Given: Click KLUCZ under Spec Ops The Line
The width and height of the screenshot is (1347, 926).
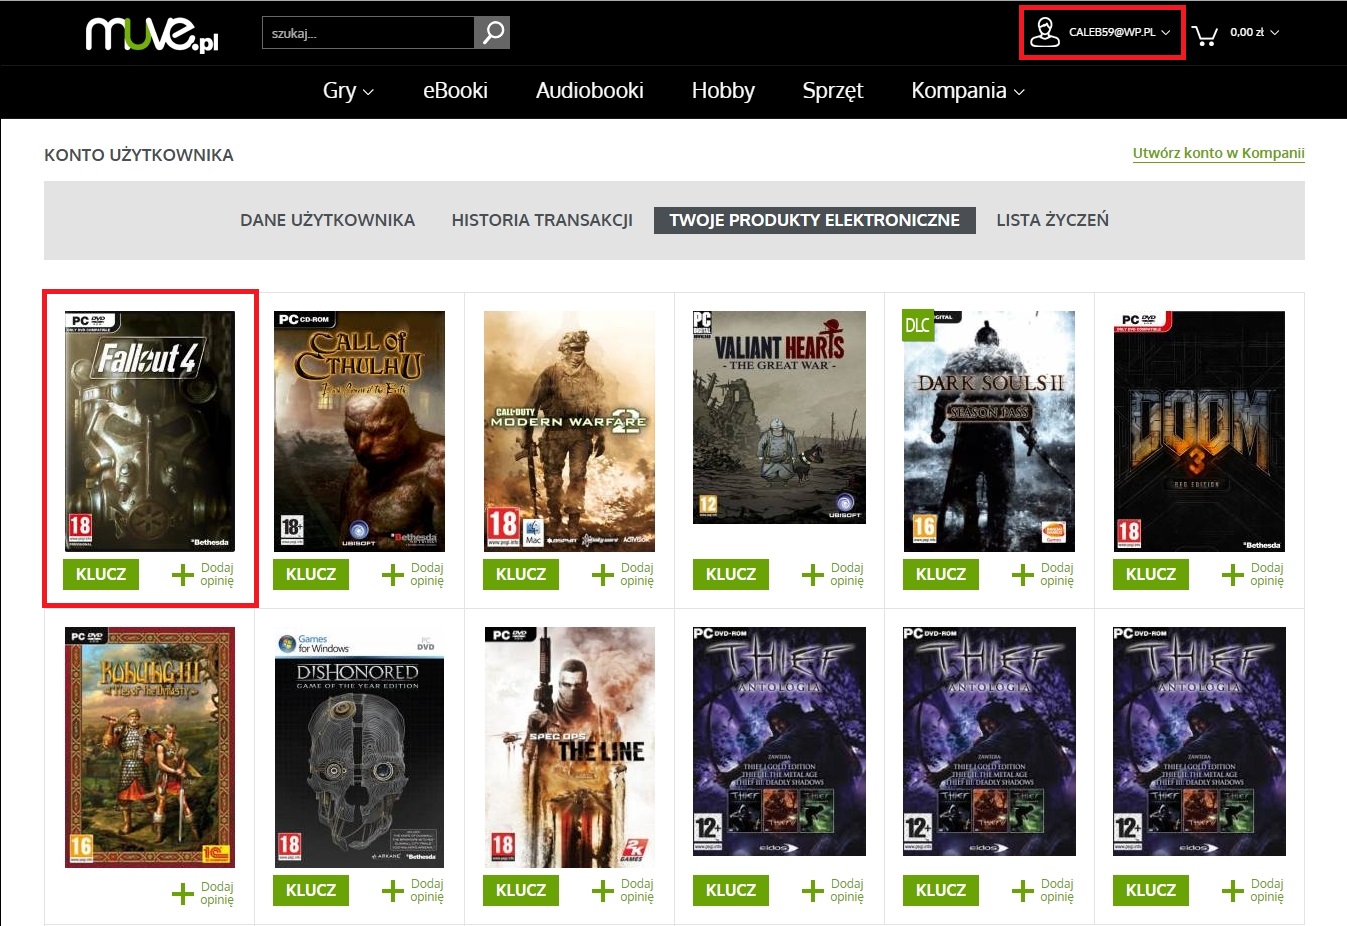Looking at the screenshot, I should click(521, 890).
